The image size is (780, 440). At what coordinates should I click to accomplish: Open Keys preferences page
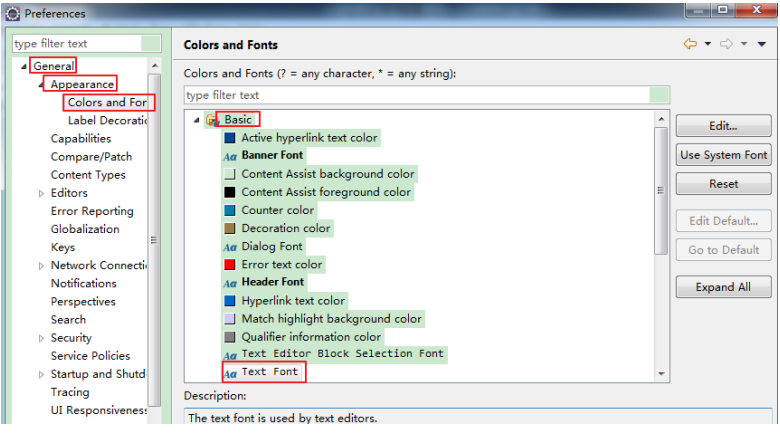pyautogui.click(x=63, y=248)
